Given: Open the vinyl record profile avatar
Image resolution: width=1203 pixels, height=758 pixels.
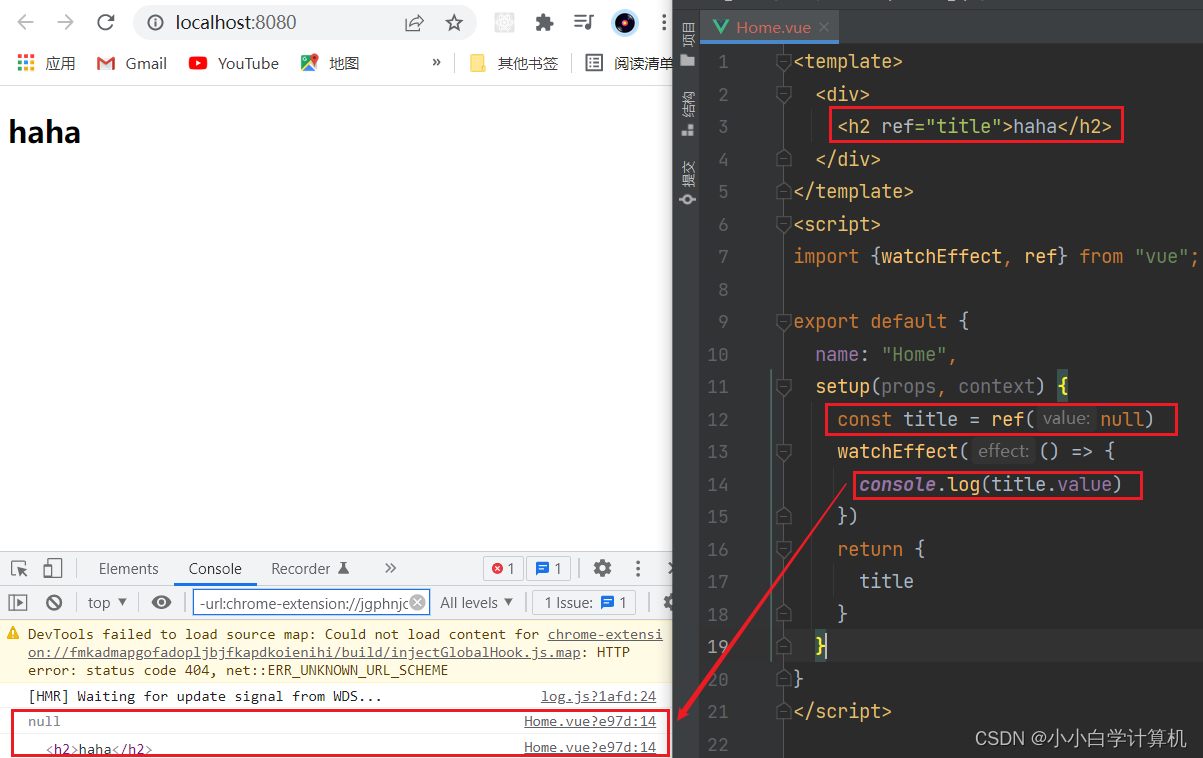Looking at the screenshot, I should tap(625, 22).
